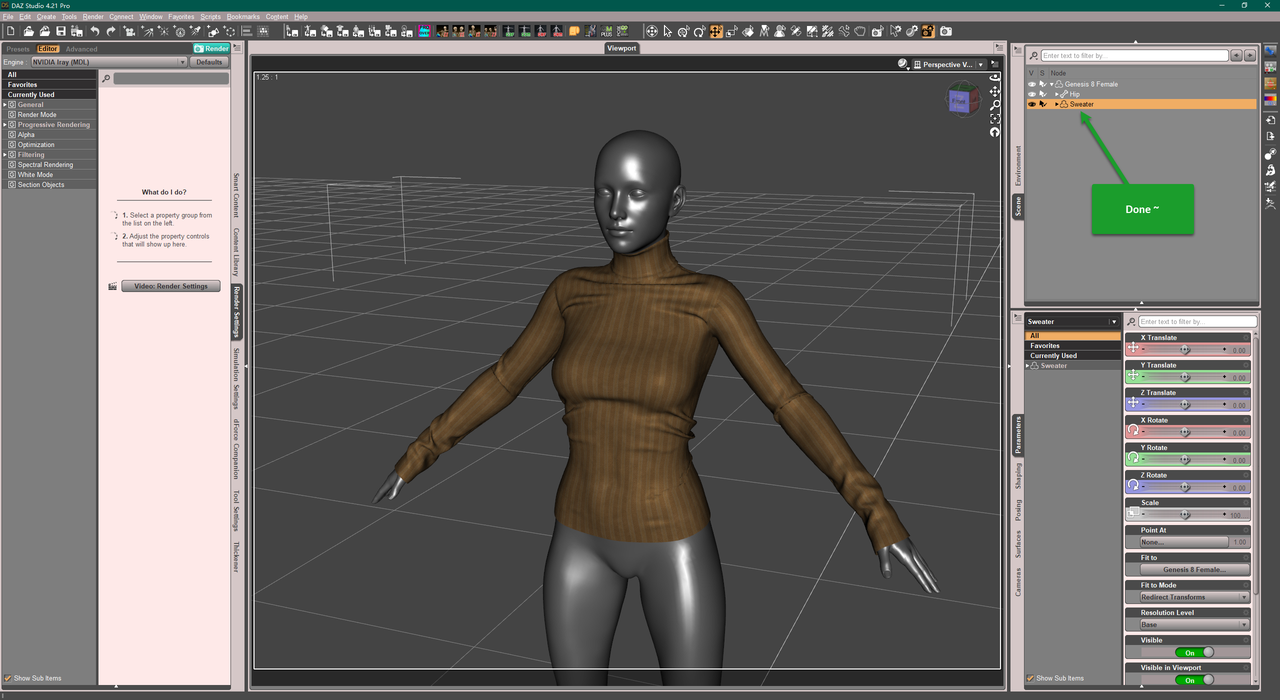This screenshot has height=700, width=1280.
Task: Click Video: Render Settings button
Action: click(171, 286)
